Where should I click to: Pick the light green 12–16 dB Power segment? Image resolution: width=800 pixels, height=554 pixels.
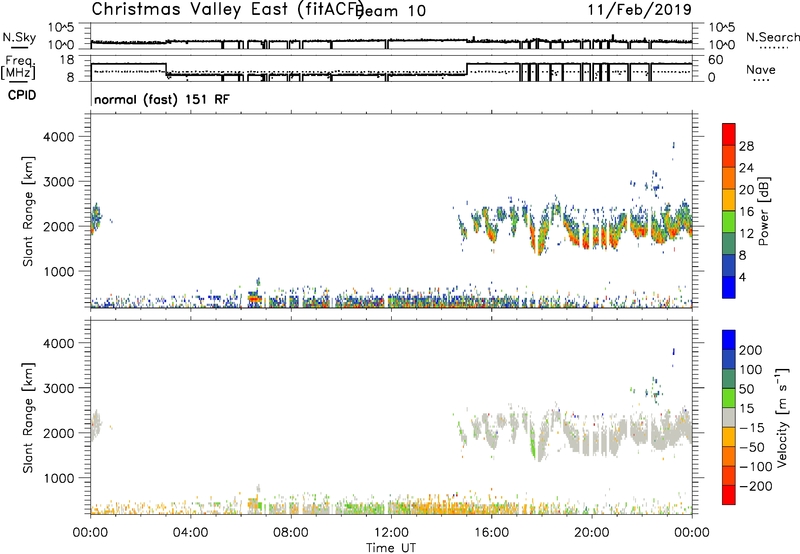pyautogui.click(x=729, y=222)
